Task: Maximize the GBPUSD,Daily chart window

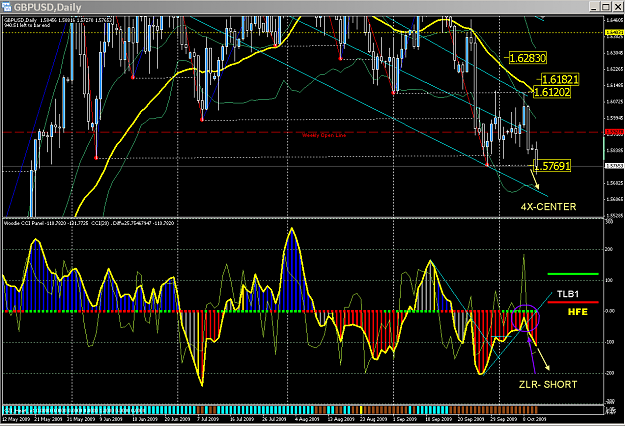Action: [x=605, y=7]
